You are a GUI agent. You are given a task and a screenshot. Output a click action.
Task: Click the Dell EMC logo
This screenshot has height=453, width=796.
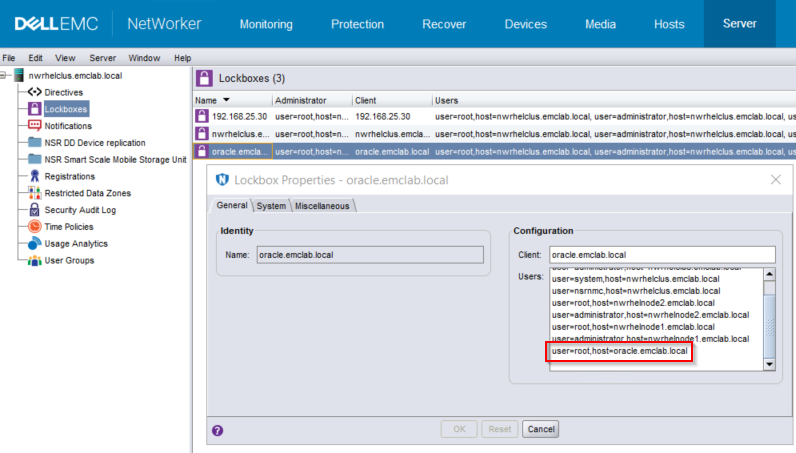56,24
